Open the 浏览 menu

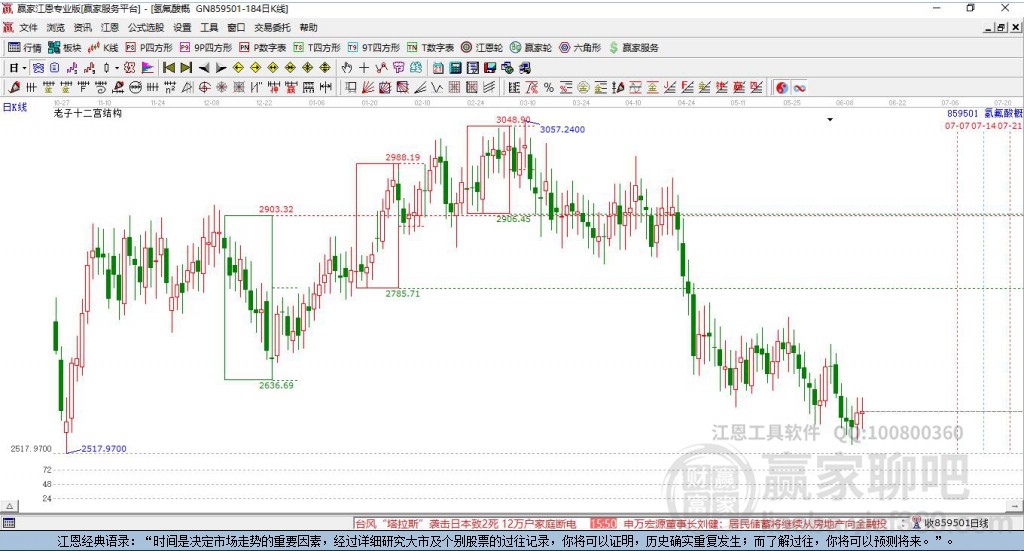(x=56, y=27)
